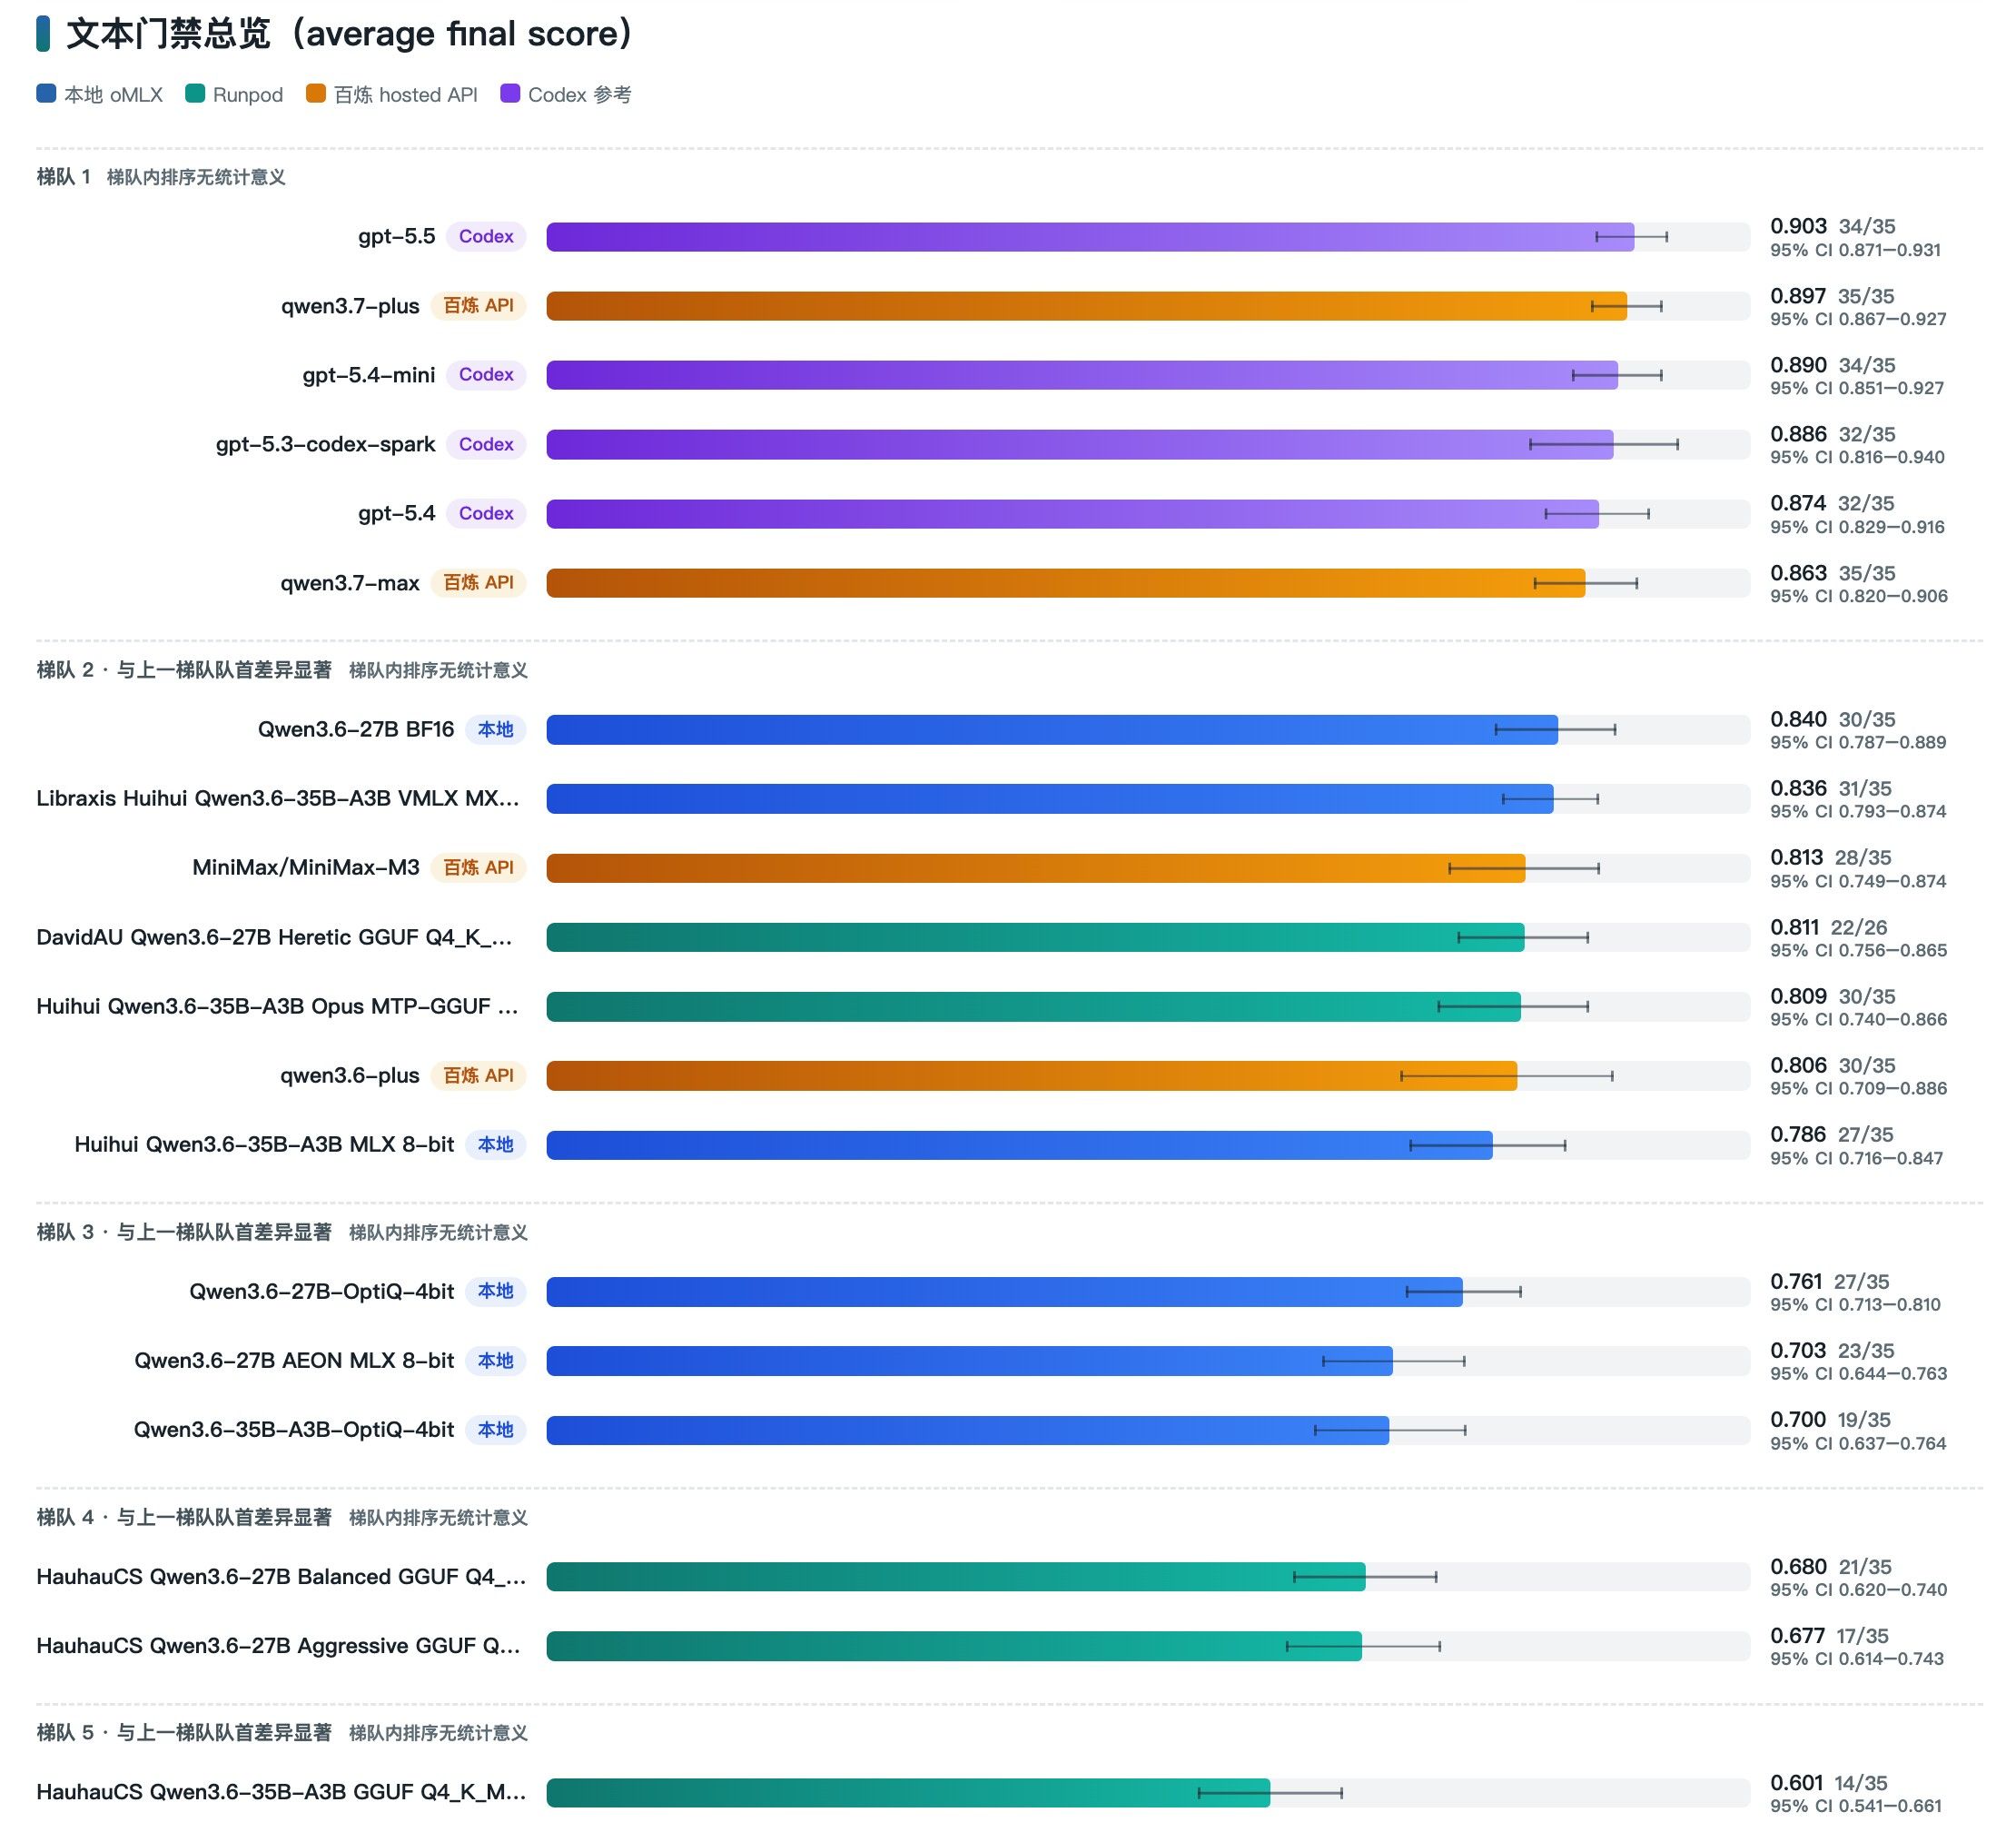This screenshot has height=1842, width=2016.
Task: Click the 0.840 30/35 score value
Action: pyautogui.click(x=1832, y=719)
